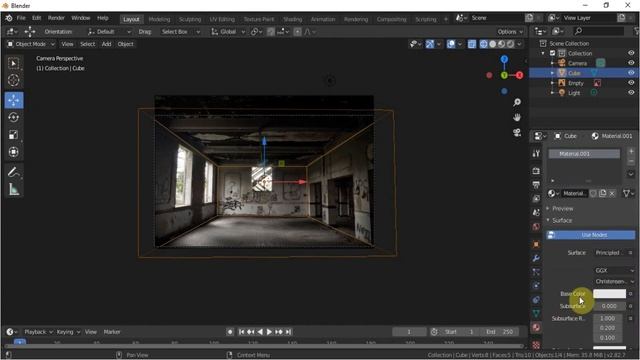The height and width of the screenshot is (360, 640).
Task: Hide the Camera in outliner
Action: 631,63
